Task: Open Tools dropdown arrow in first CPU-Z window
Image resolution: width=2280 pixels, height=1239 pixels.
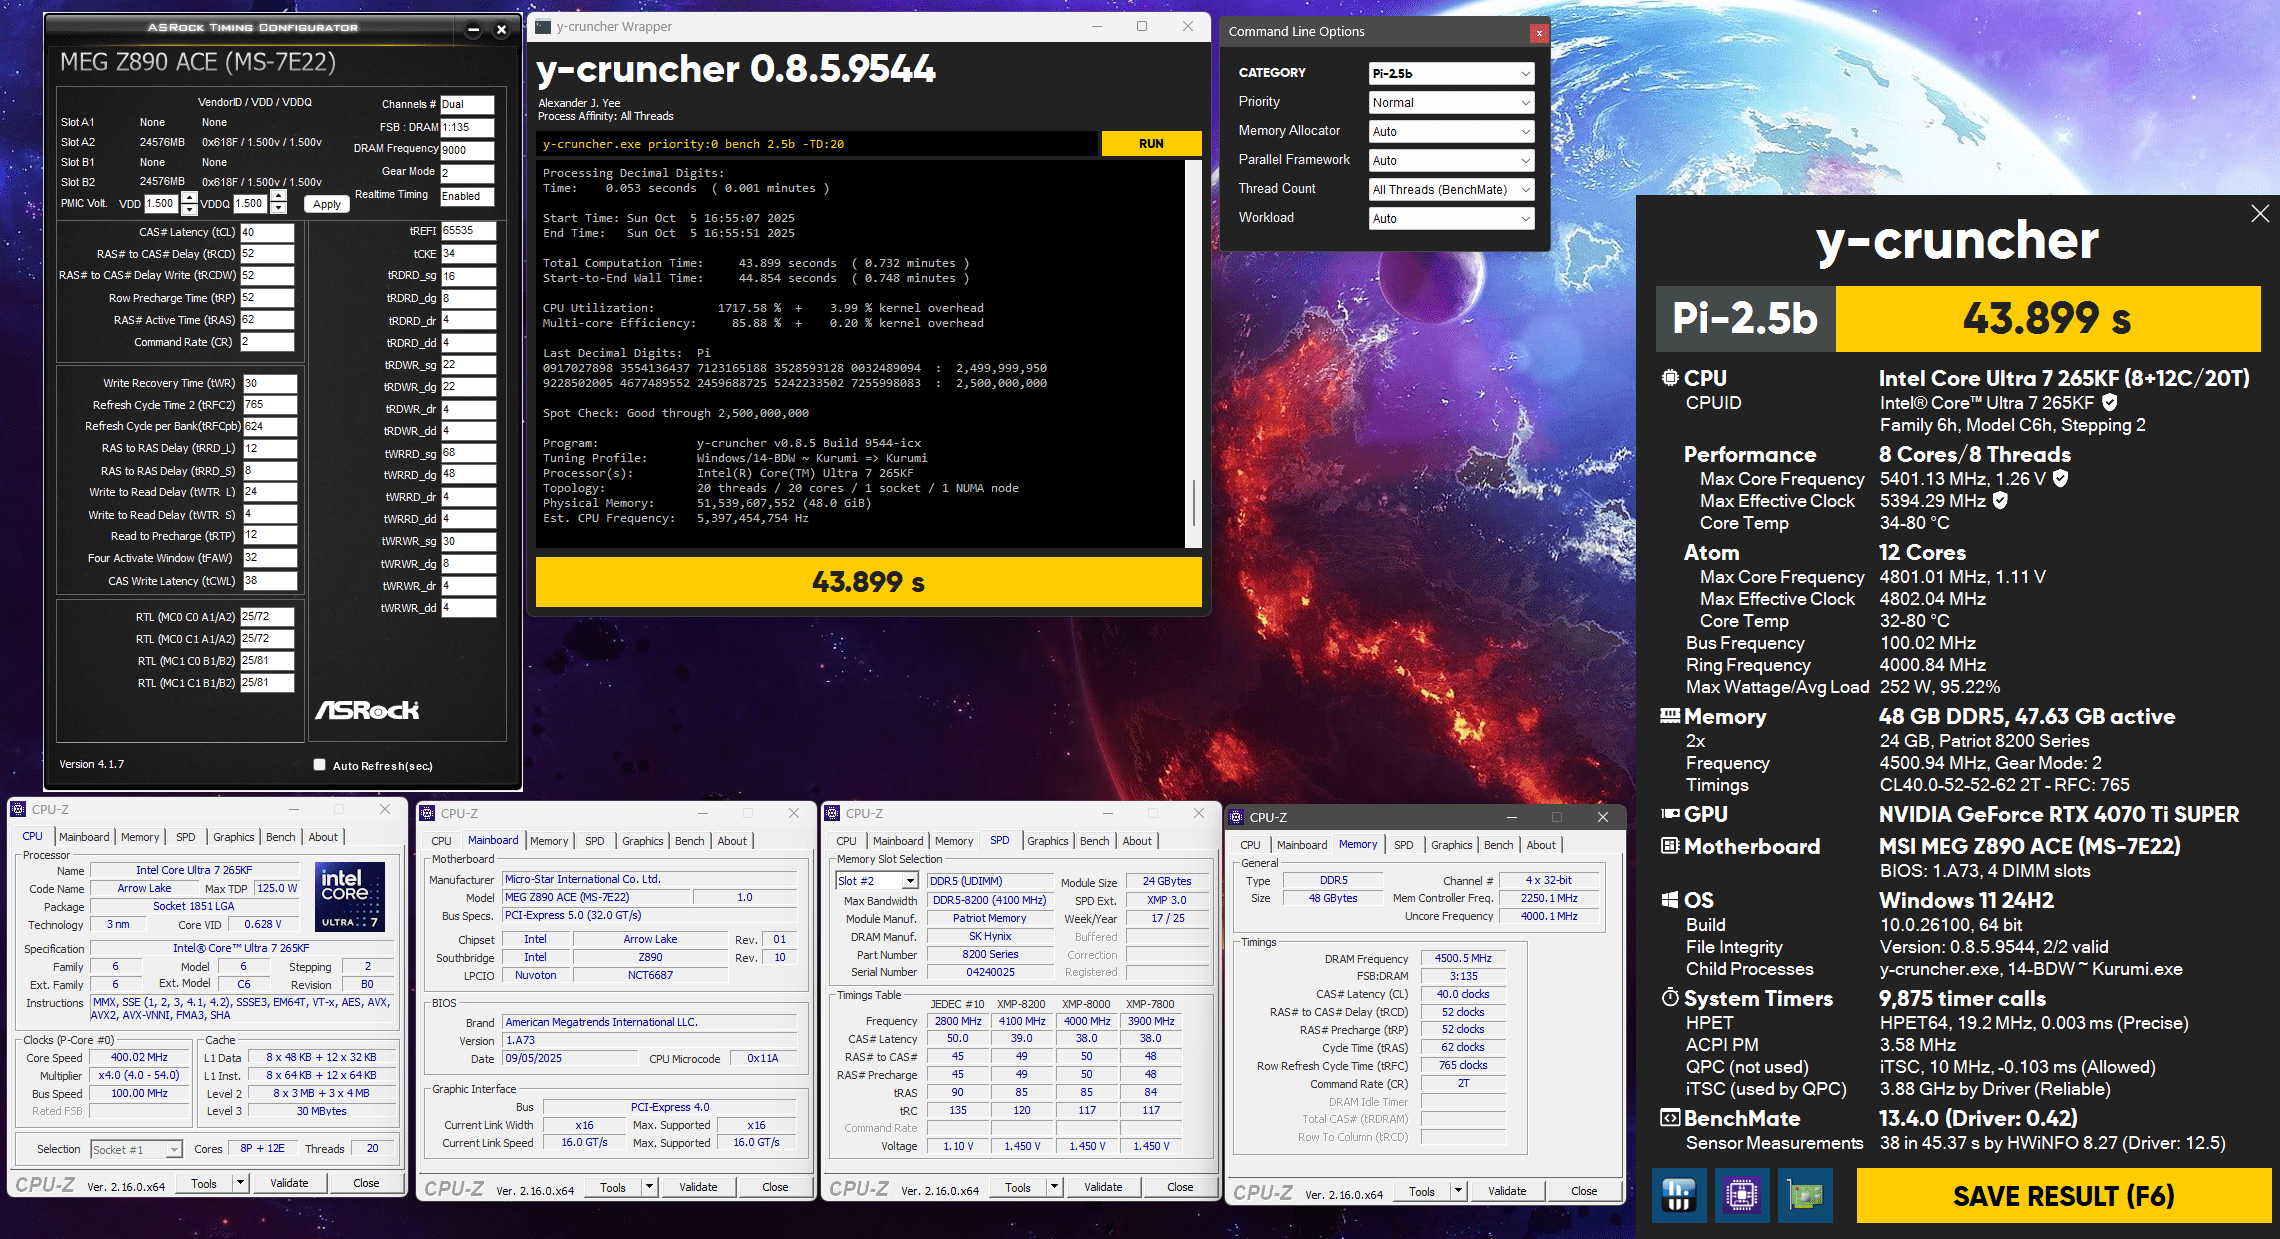Action: (x=240, y=1183)
